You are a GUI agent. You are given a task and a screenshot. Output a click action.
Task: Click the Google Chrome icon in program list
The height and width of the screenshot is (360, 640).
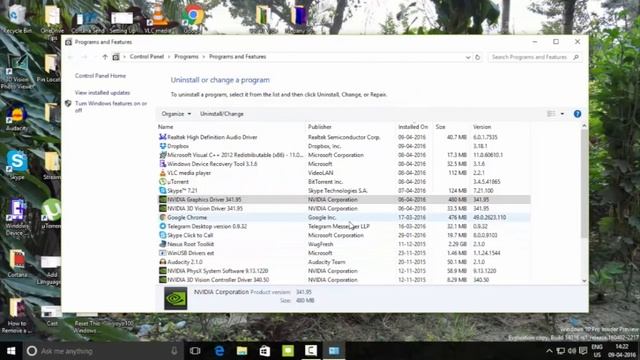pyautogui.click(x=162, y=218)
